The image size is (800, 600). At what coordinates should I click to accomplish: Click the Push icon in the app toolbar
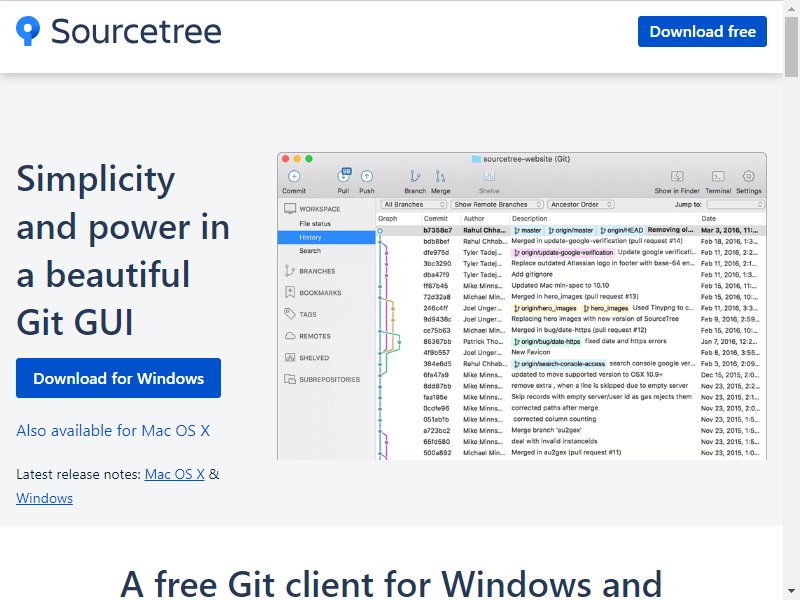click(x=366, y=177)
